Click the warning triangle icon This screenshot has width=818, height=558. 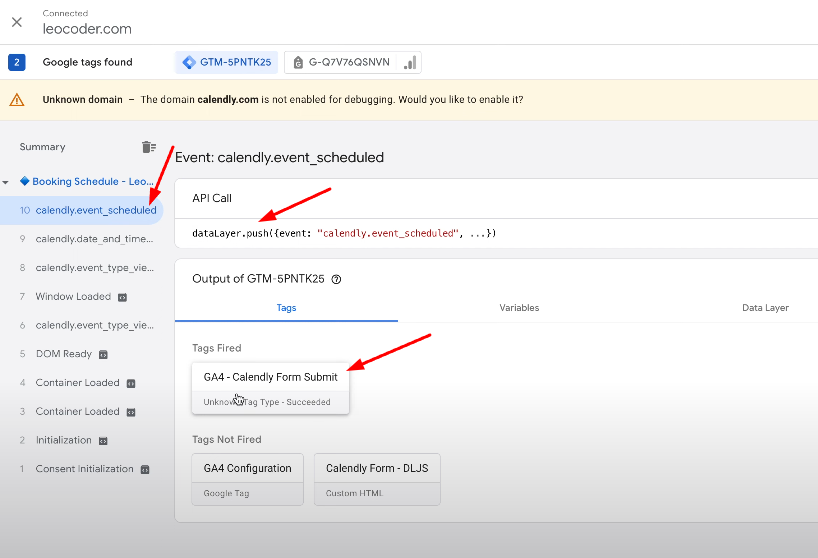(17, 100)
